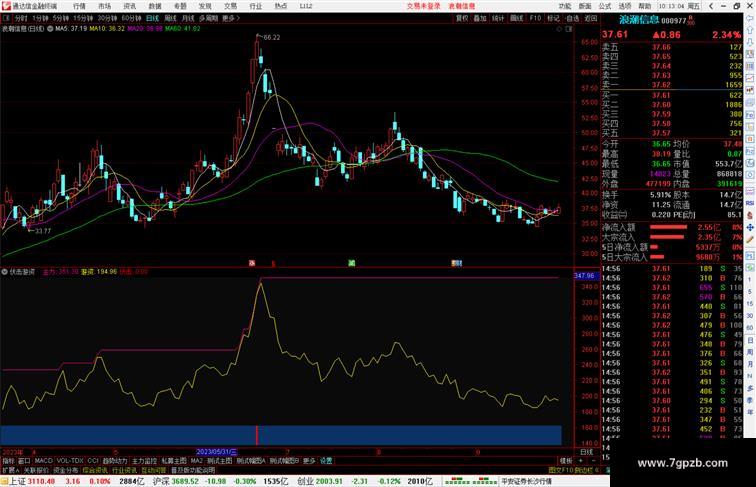The image size is (756, 487).
Task: Open the 资金分布 tab
Action: coord(66,470)
